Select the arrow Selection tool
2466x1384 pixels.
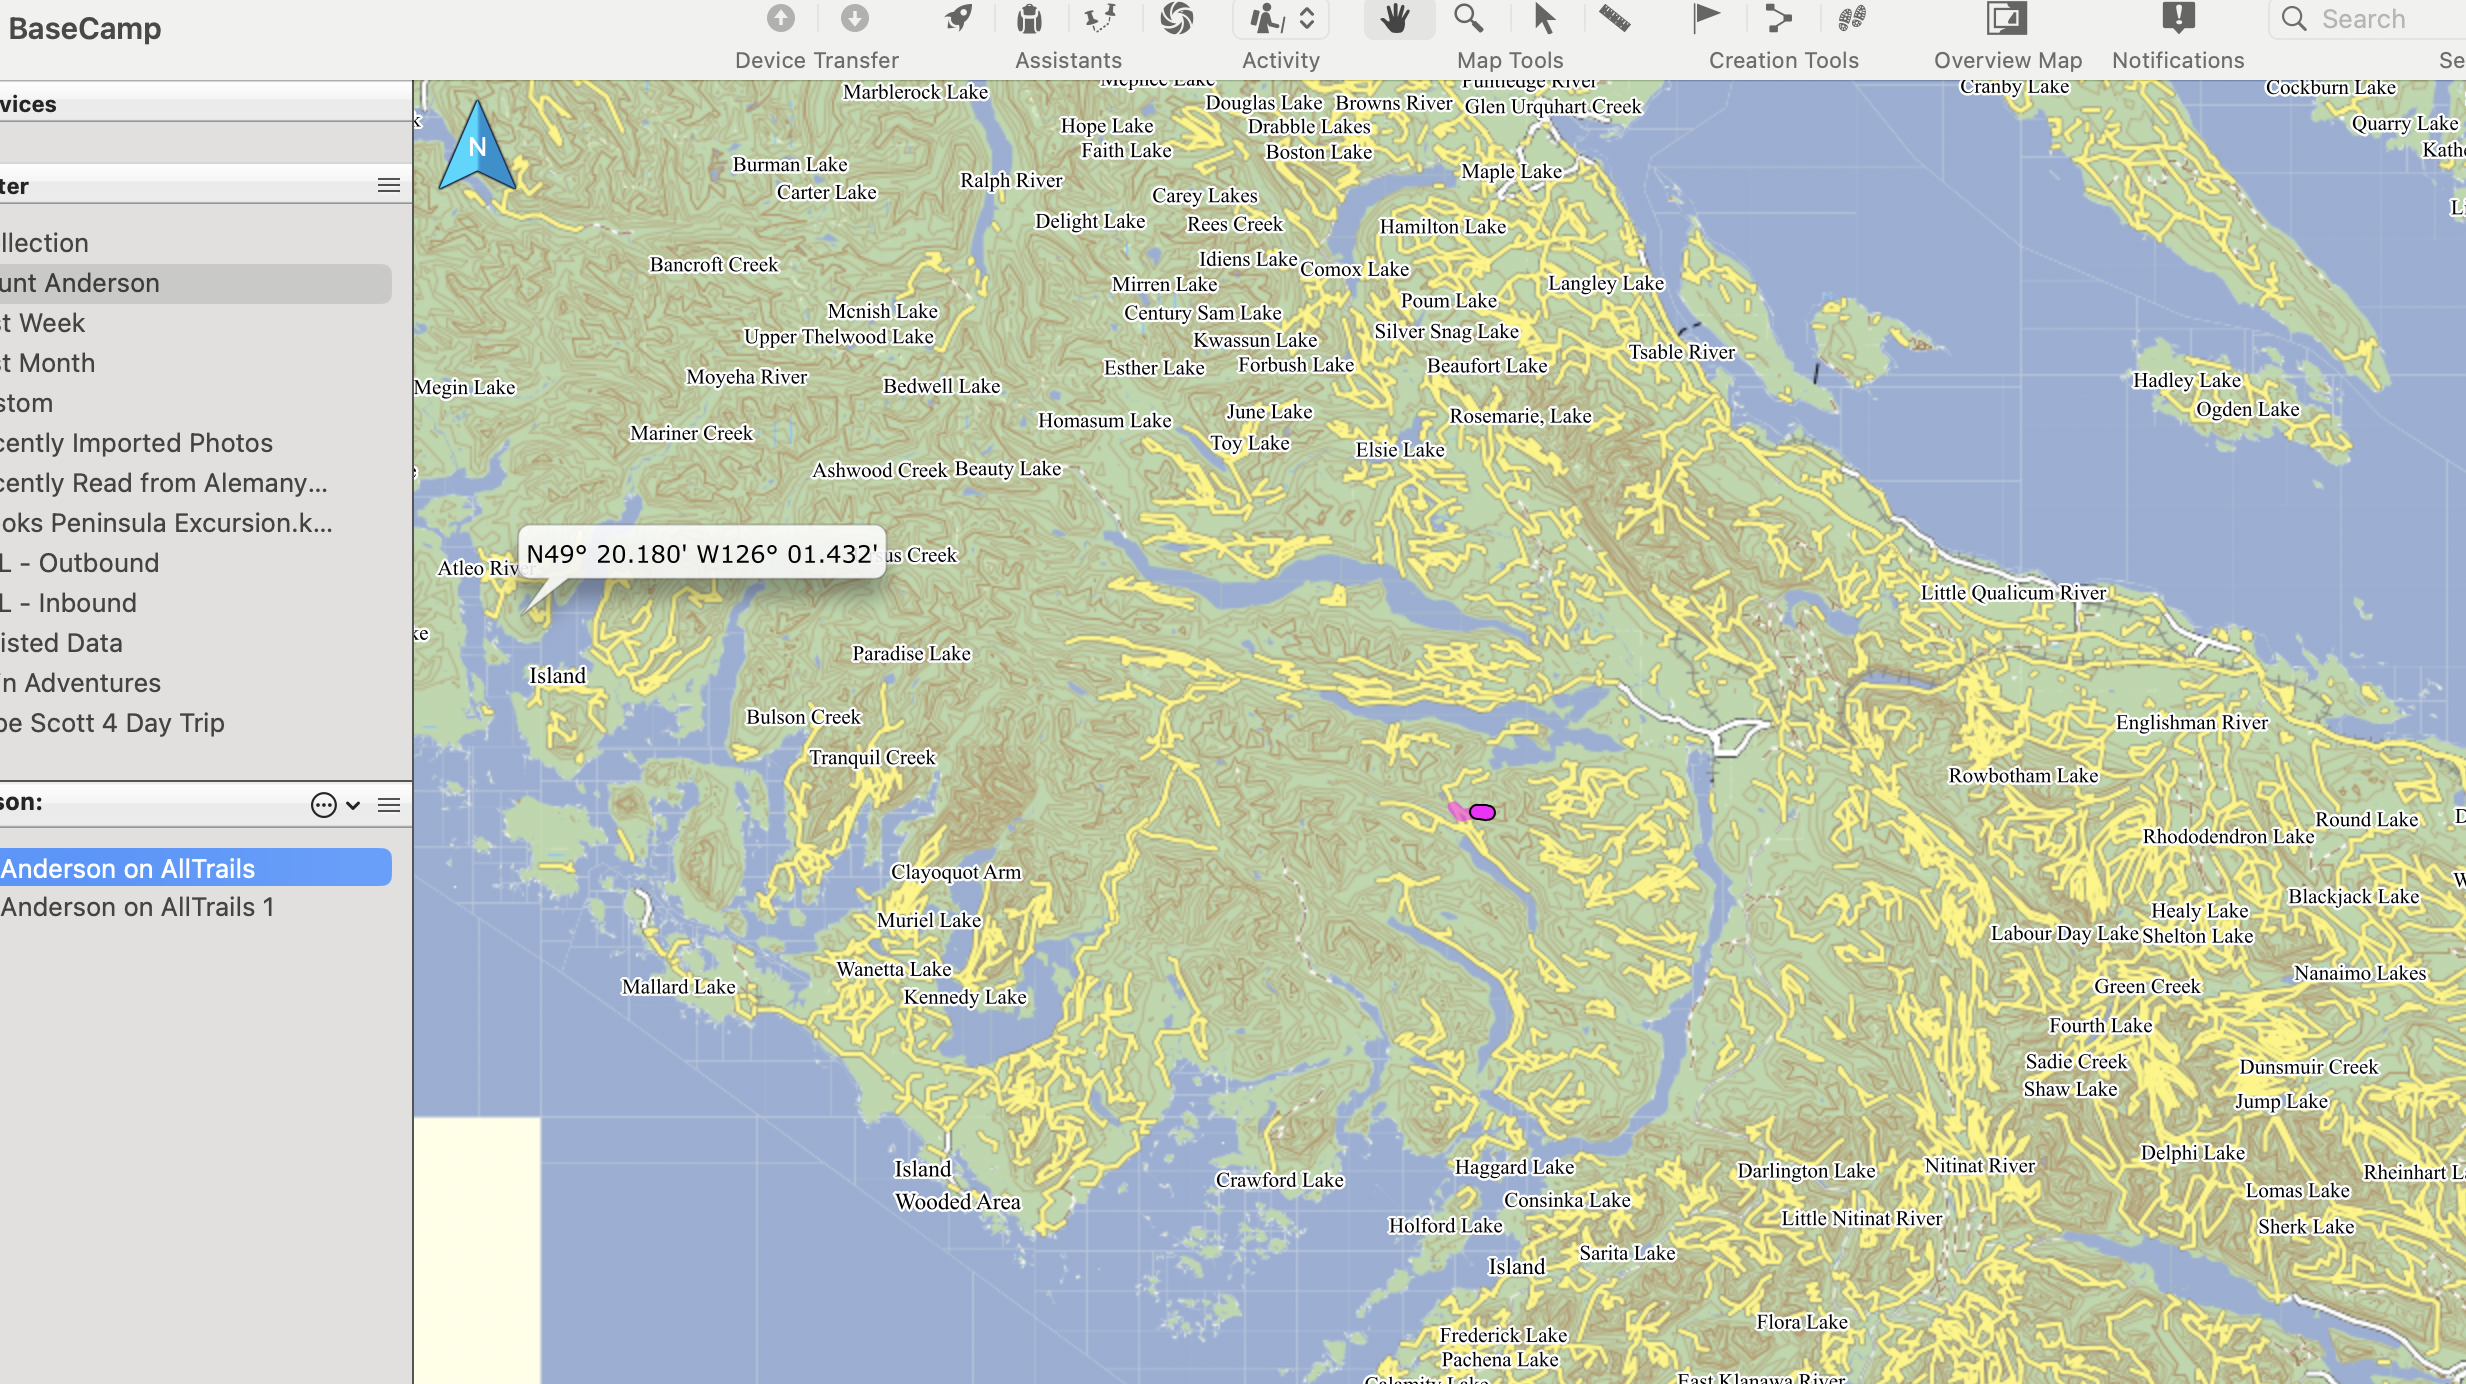point(1544,18)
